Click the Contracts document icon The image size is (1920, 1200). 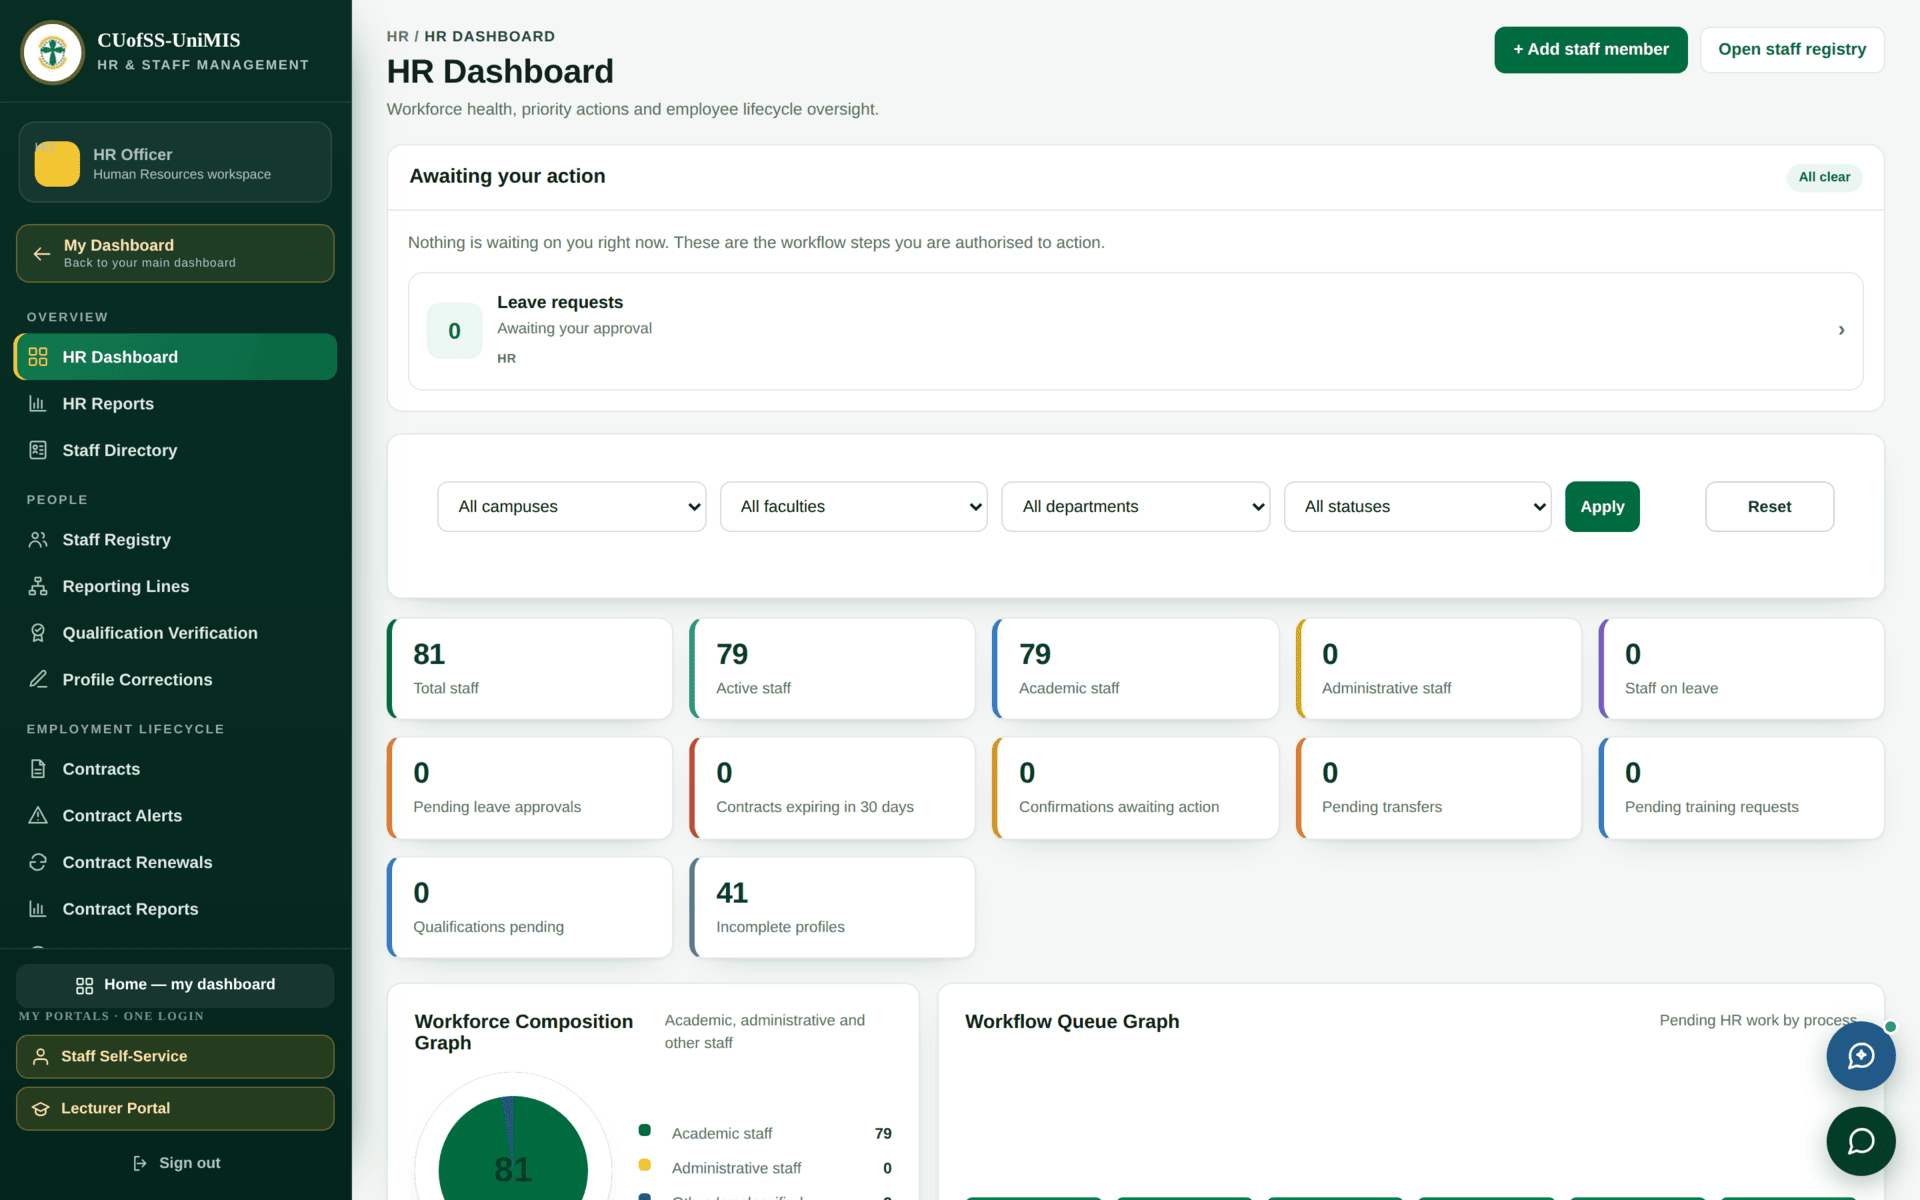(x=38, y=769)
